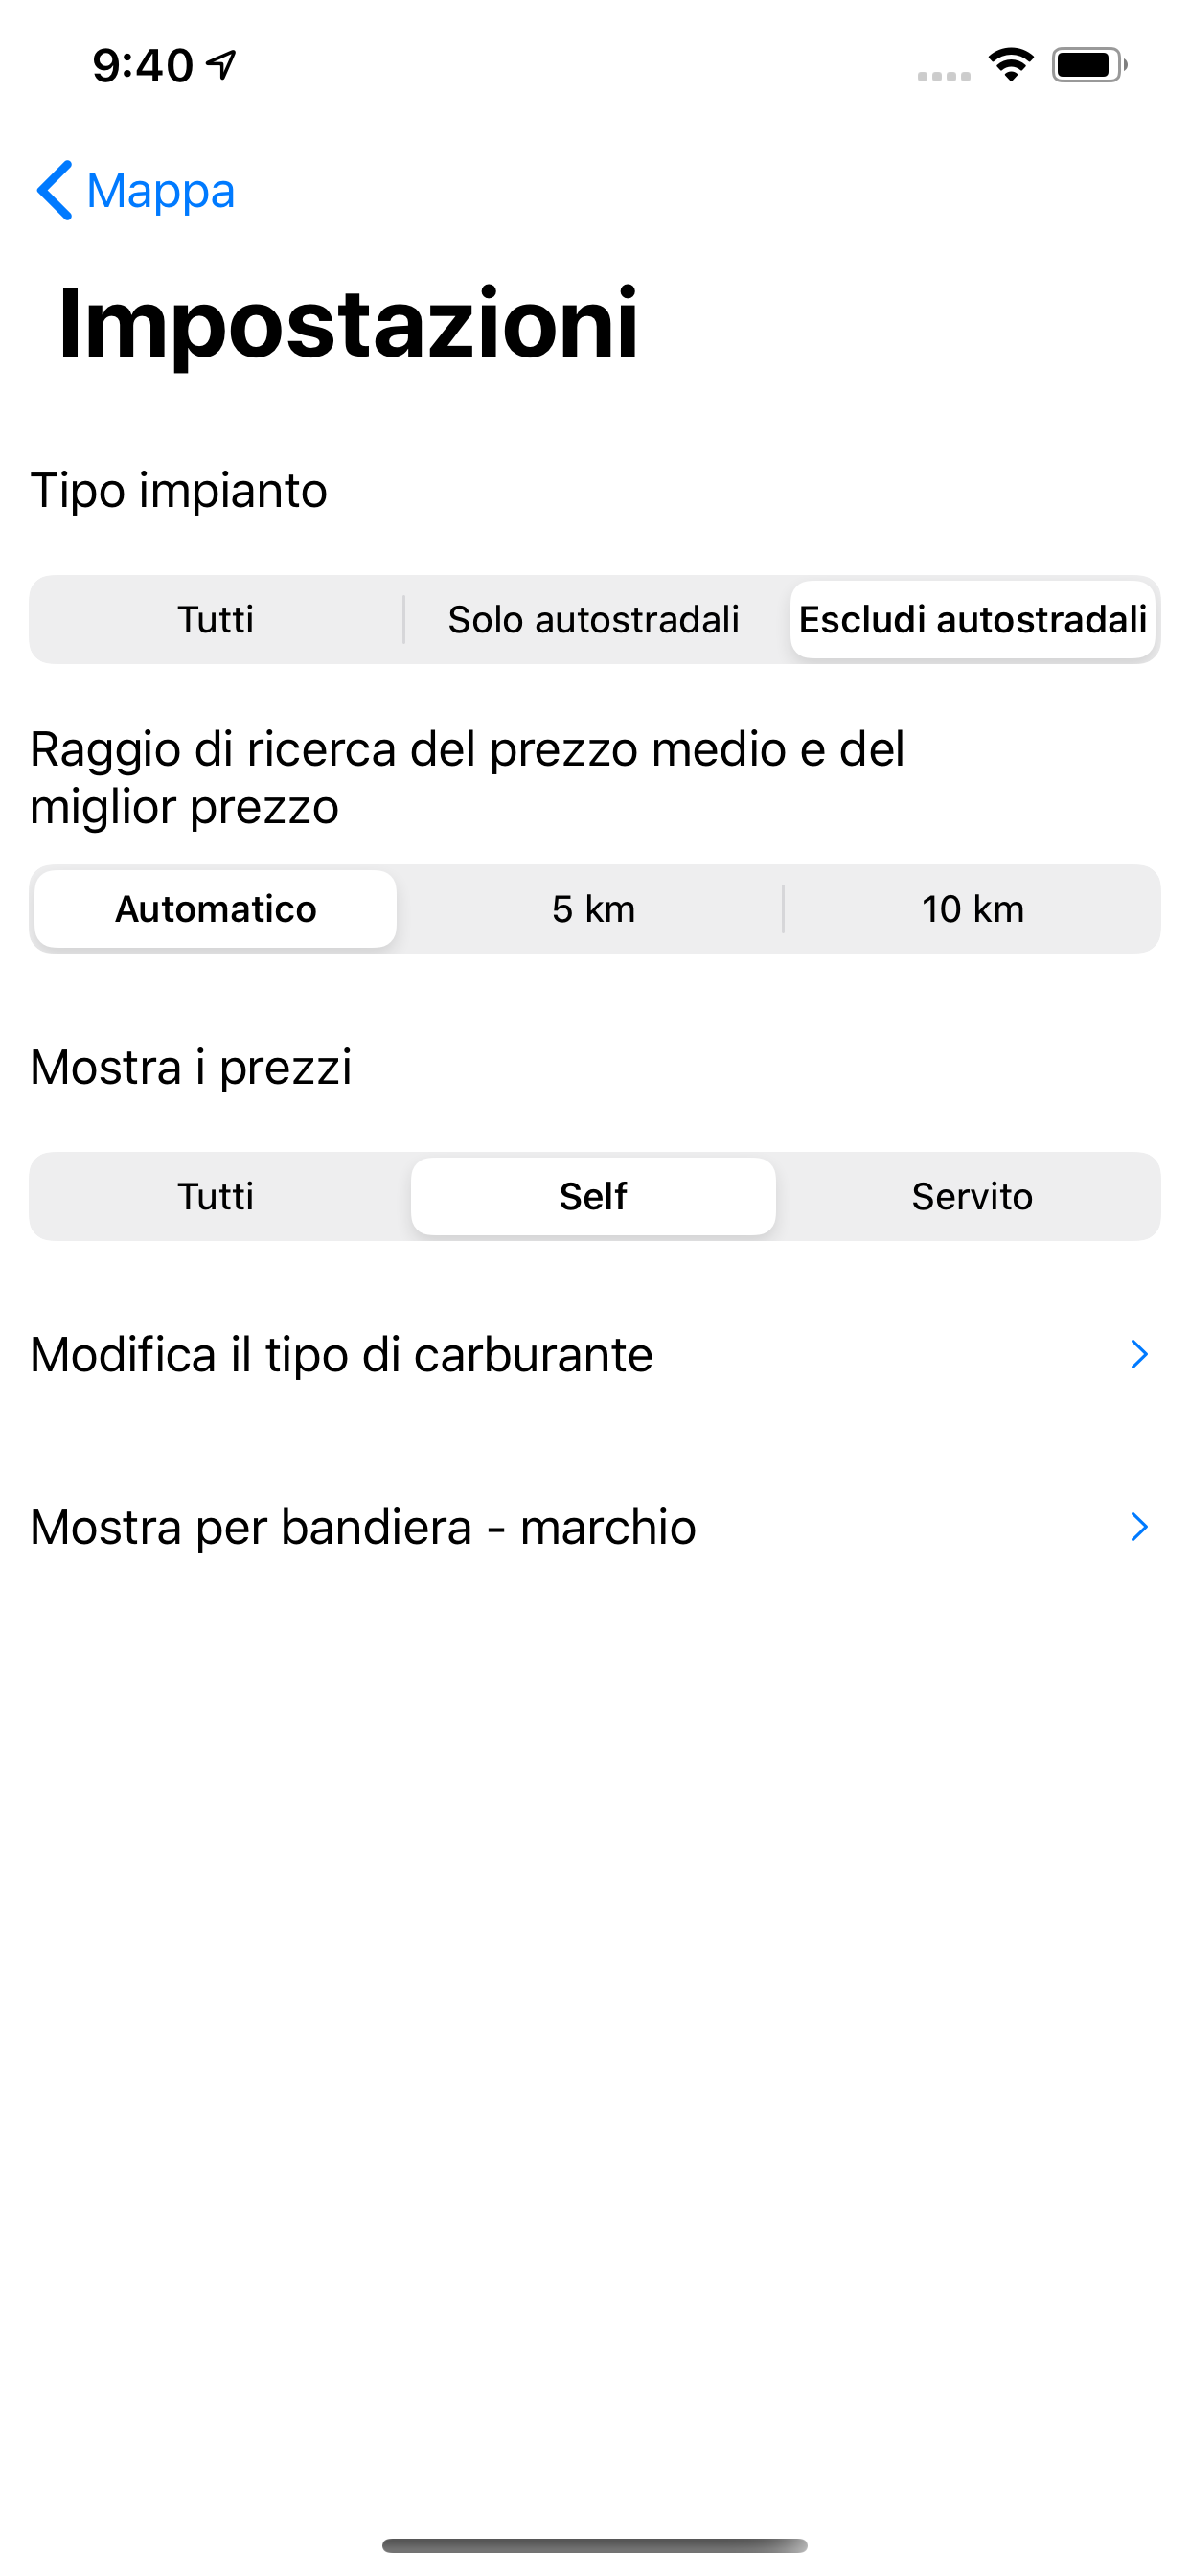Viewport: 1190px width, 2576px height.
Task: Tap the blue back chevron icon
Action: click(54, 190)
